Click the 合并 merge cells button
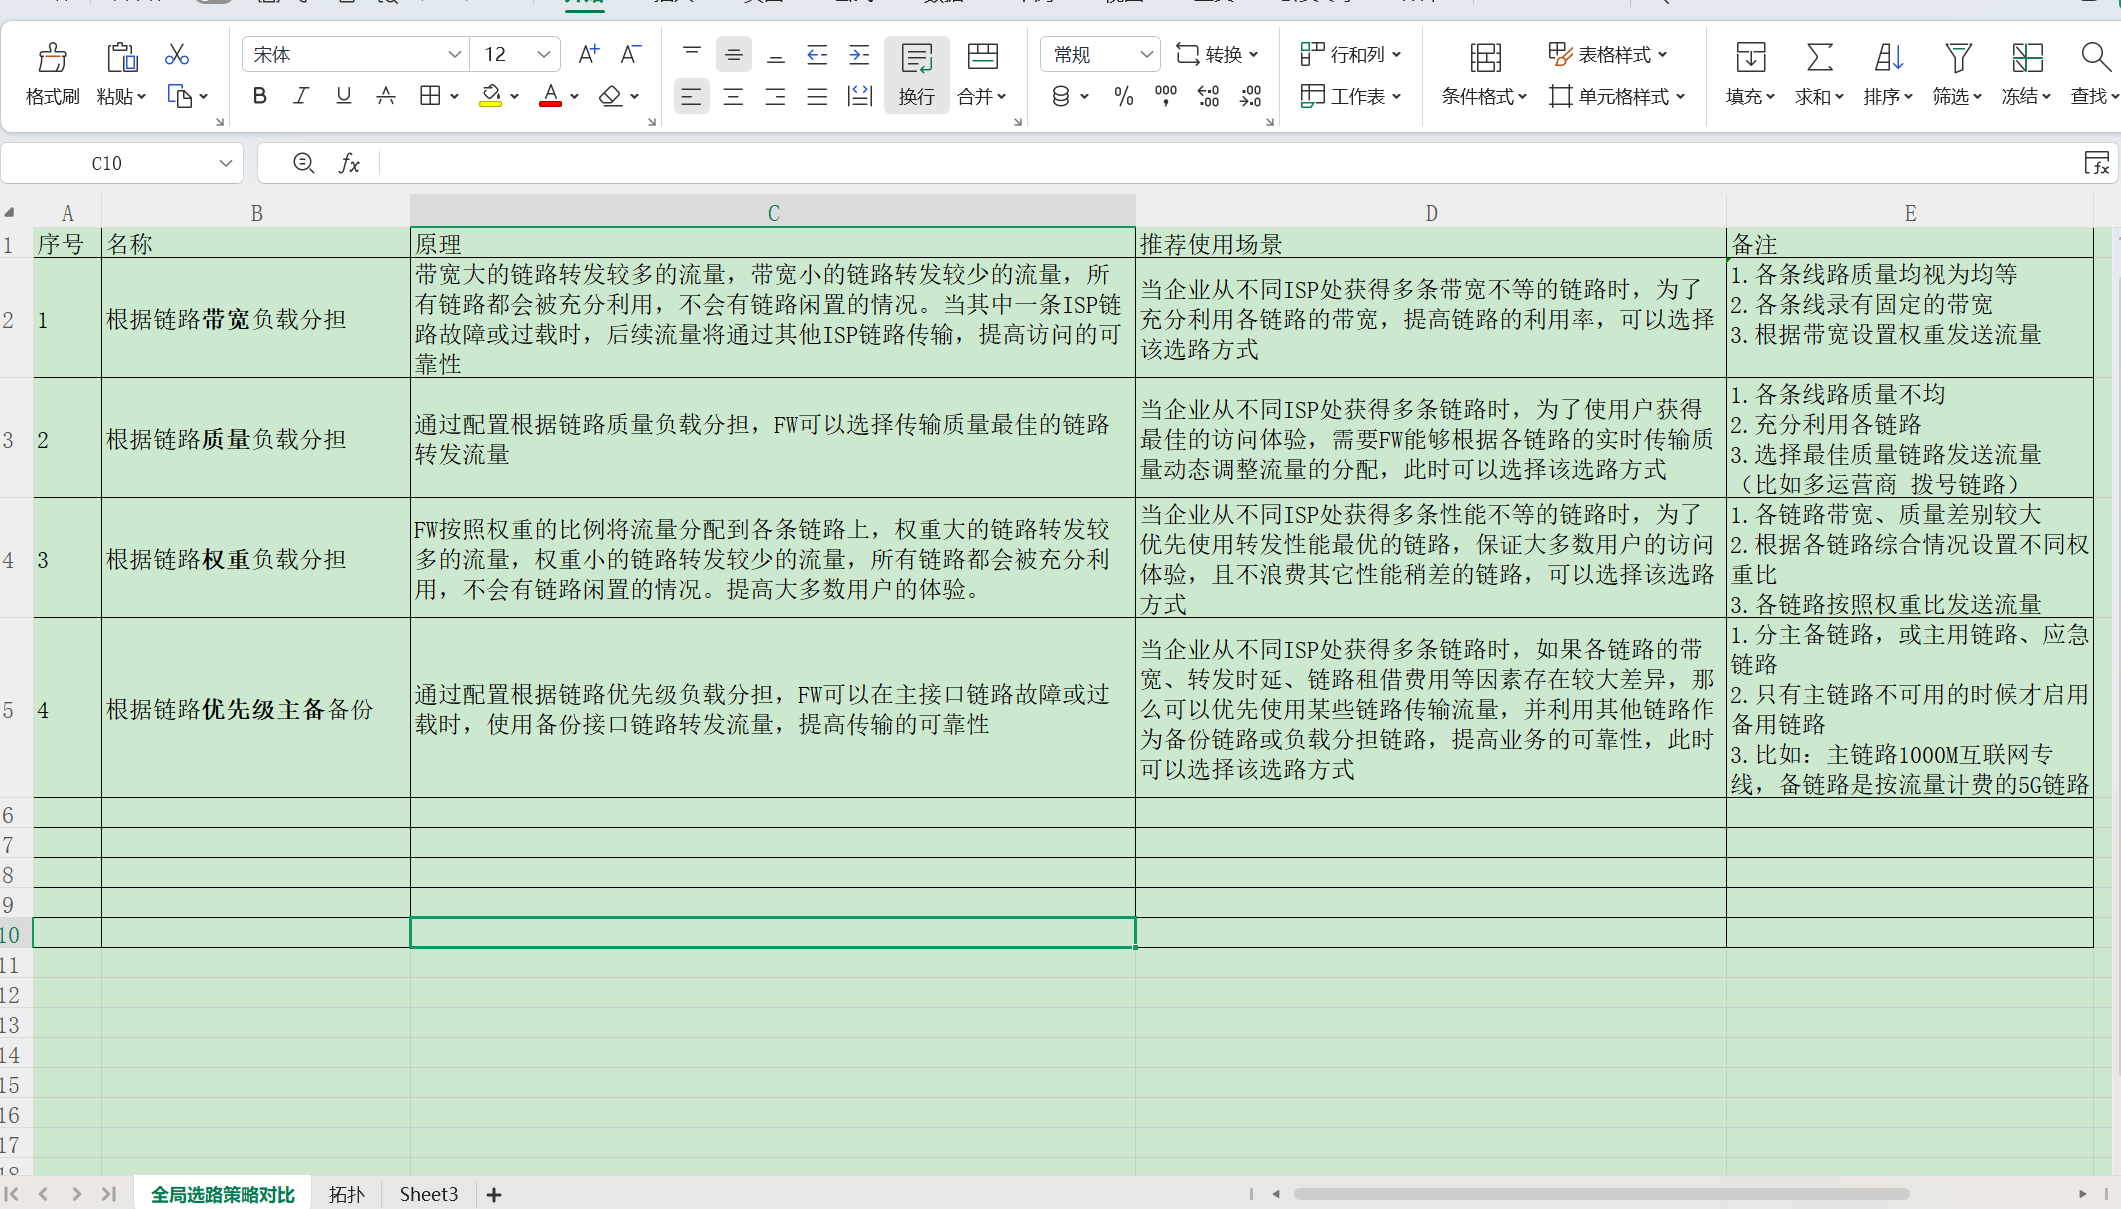The width and height of the screenshot is (2121, 1209). pyautogui.click(x=982, y=73)
